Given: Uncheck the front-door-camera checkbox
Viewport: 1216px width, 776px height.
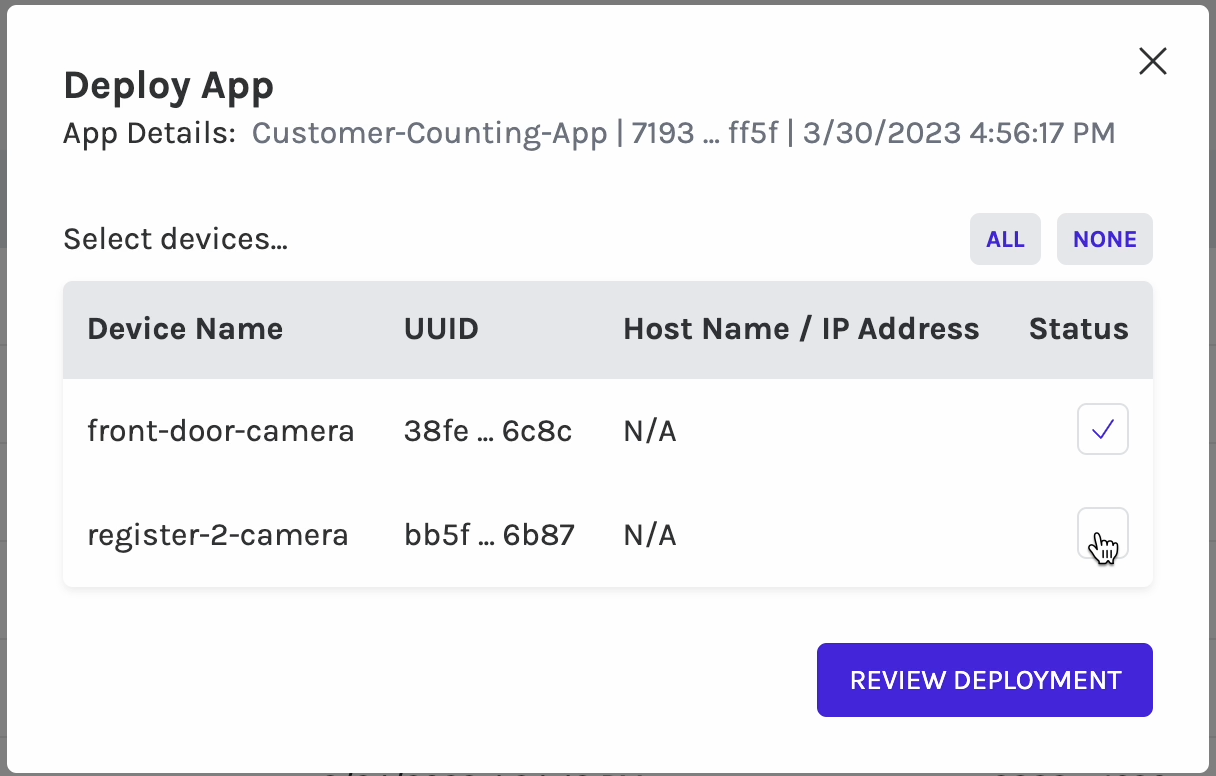Looking at the screenshot, I should coord(1102,430).
